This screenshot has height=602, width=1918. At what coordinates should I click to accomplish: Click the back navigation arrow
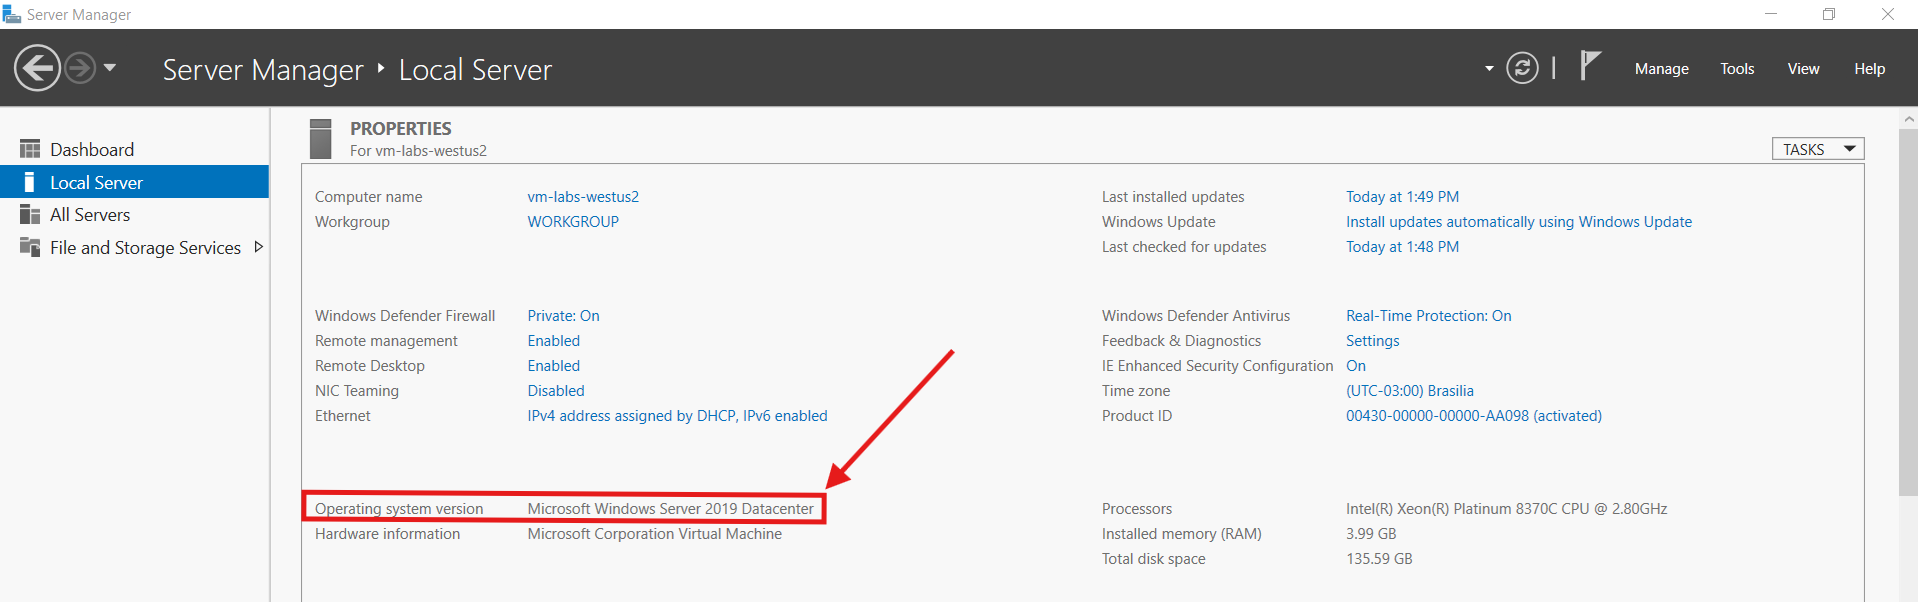click(x=37, y=68)
